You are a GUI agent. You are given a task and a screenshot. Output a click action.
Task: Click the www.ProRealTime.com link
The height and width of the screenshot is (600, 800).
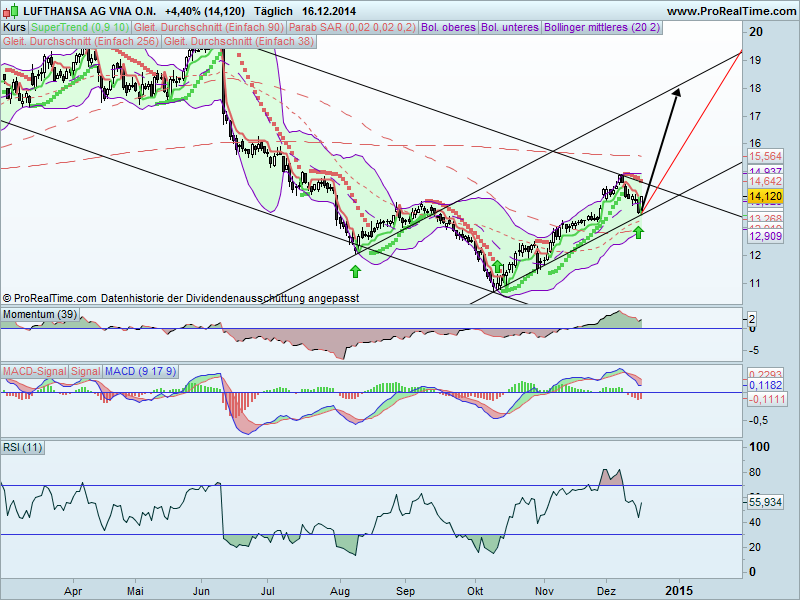(731, 11)
